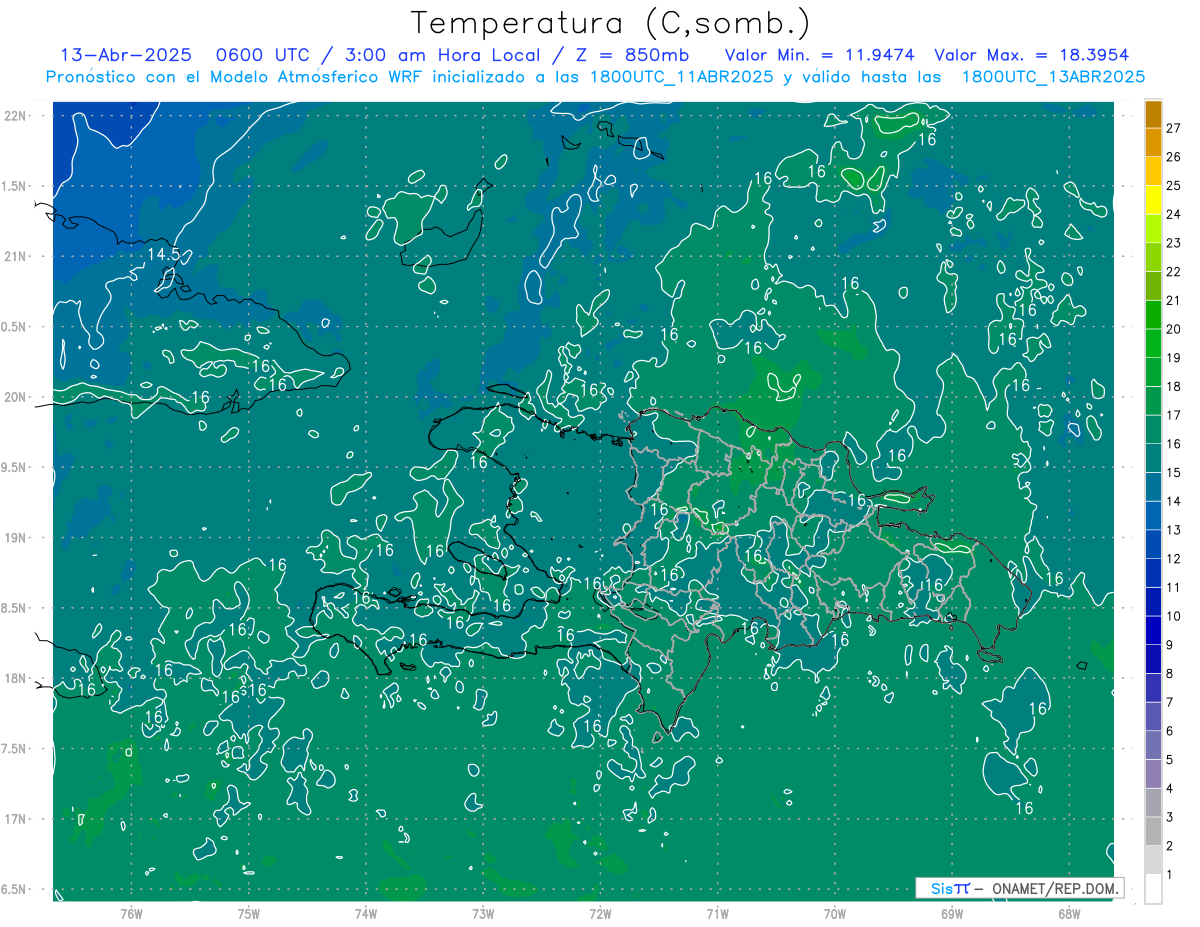Image resolution: width=1200 pixels, height=927 pixels.
Task: Click the '27' colorbar scale label
Action: 1173,128
